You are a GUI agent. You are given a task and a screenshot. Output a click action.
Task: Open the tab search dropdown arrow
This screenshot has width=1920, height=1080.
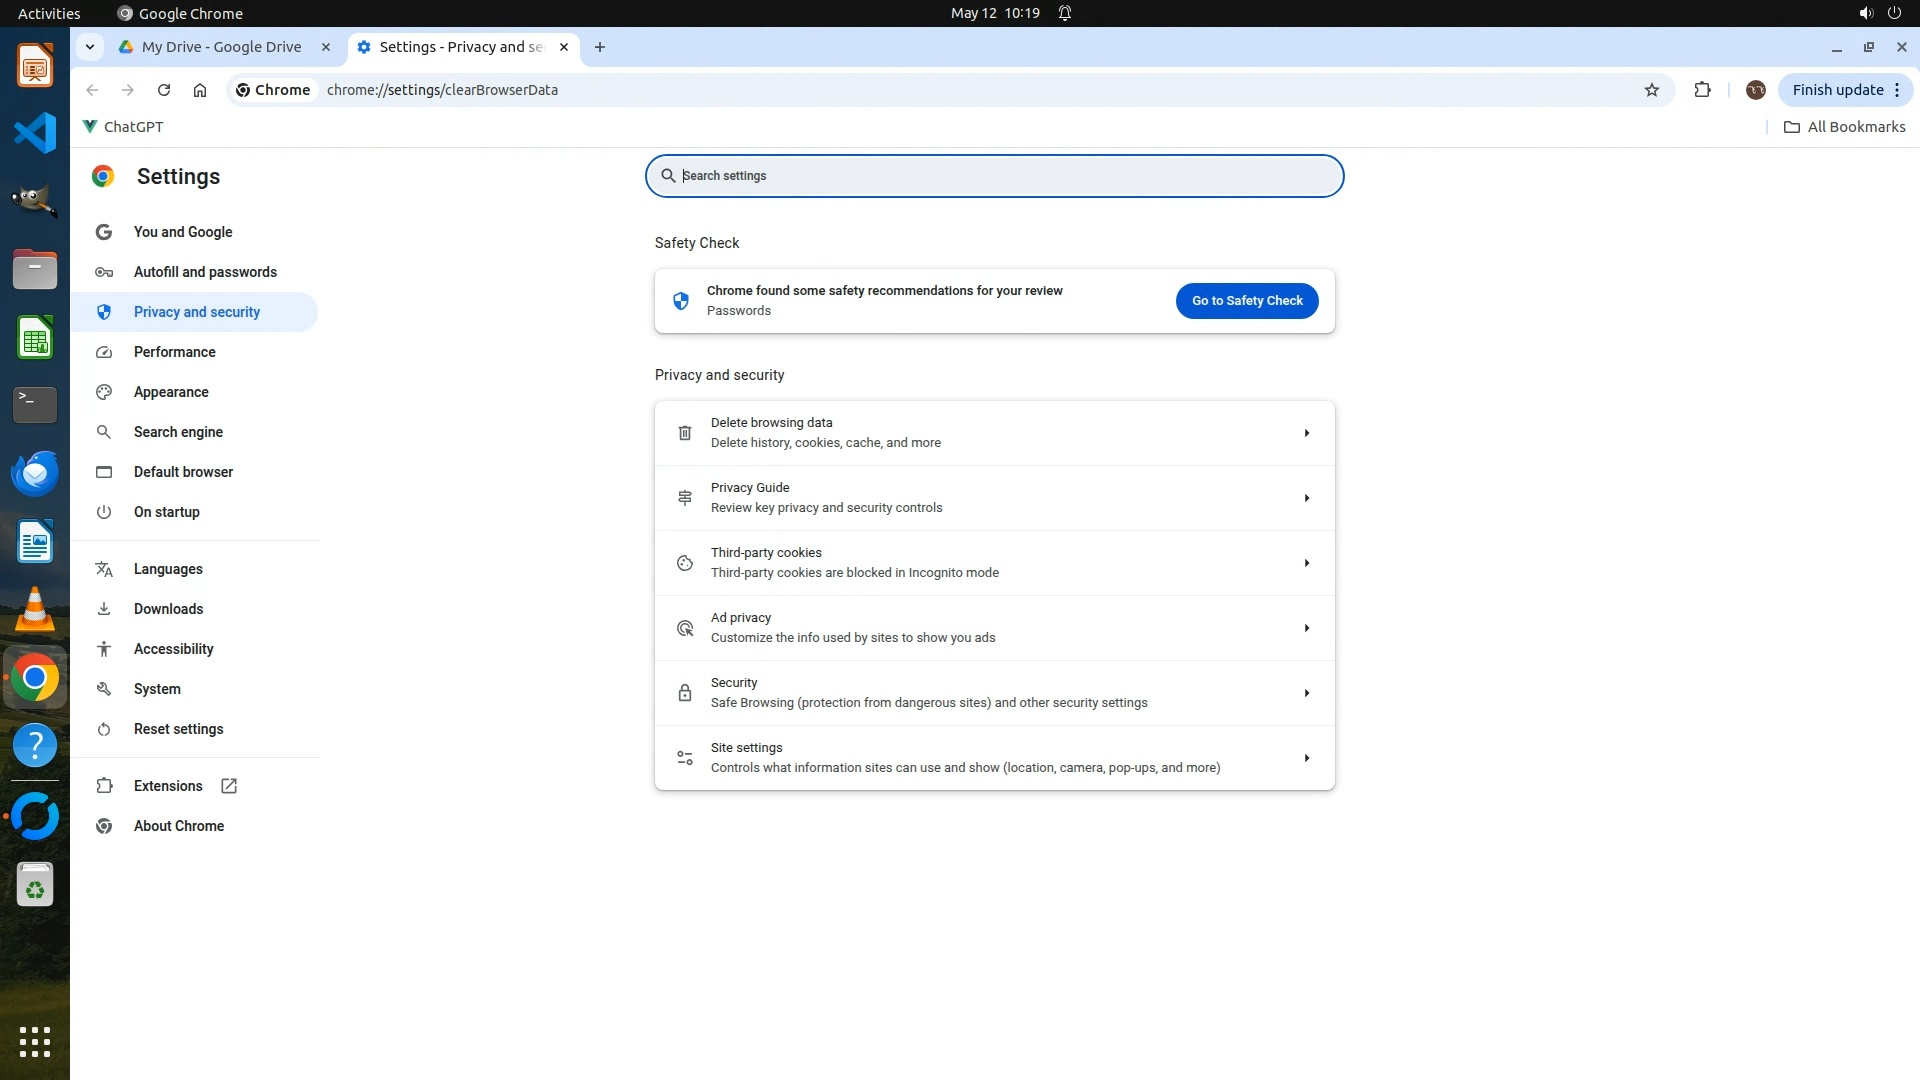click(90, 47)
